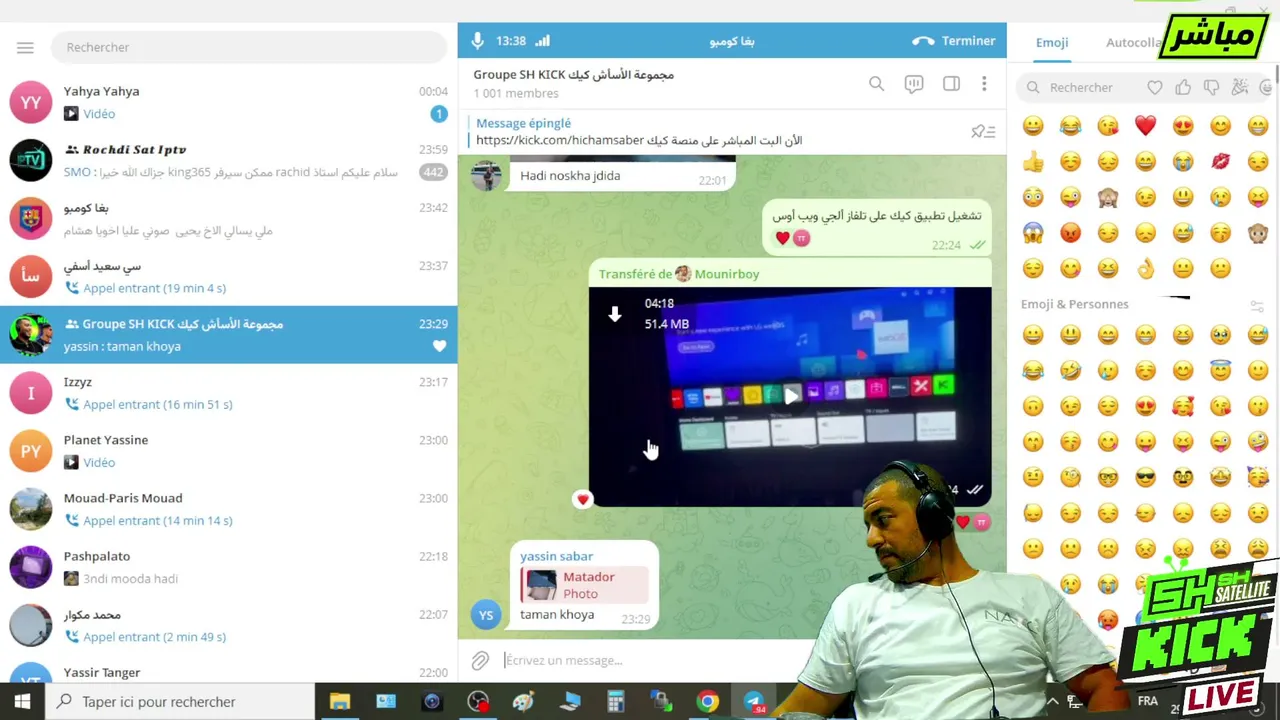Open the yassin sabar sender name
The image size is (1280, 720).
556,556
